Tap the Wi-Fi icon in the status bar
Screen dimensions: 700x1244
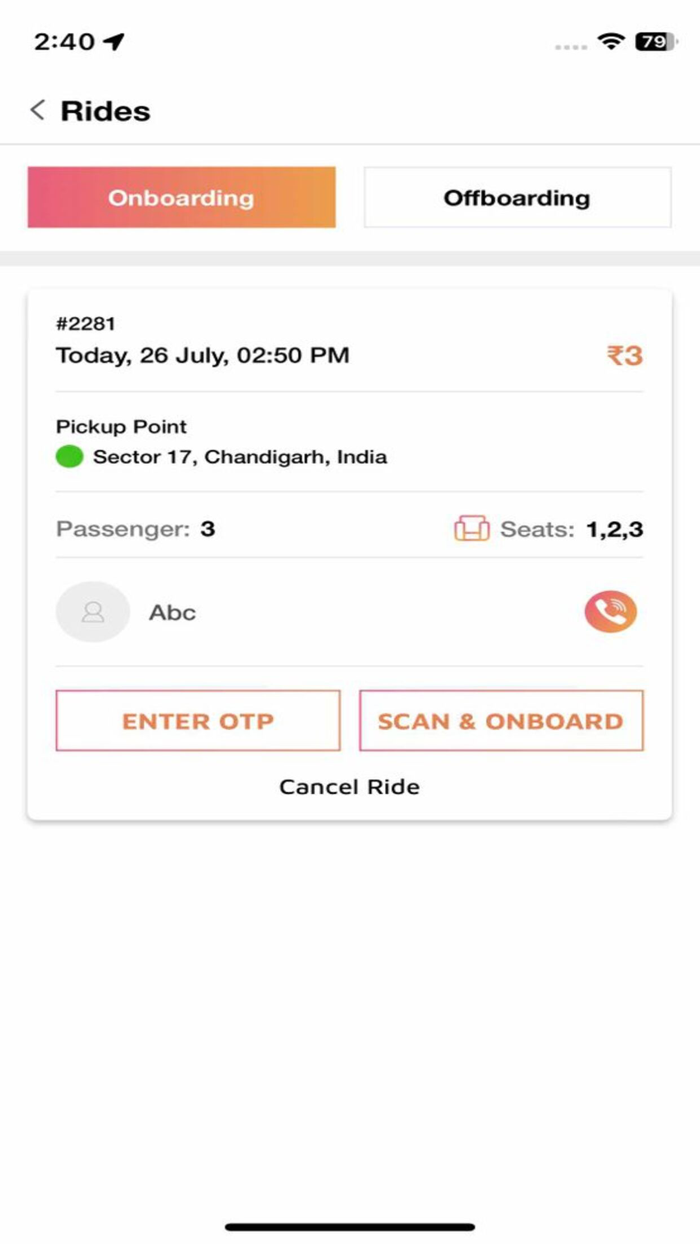(611, 42)
